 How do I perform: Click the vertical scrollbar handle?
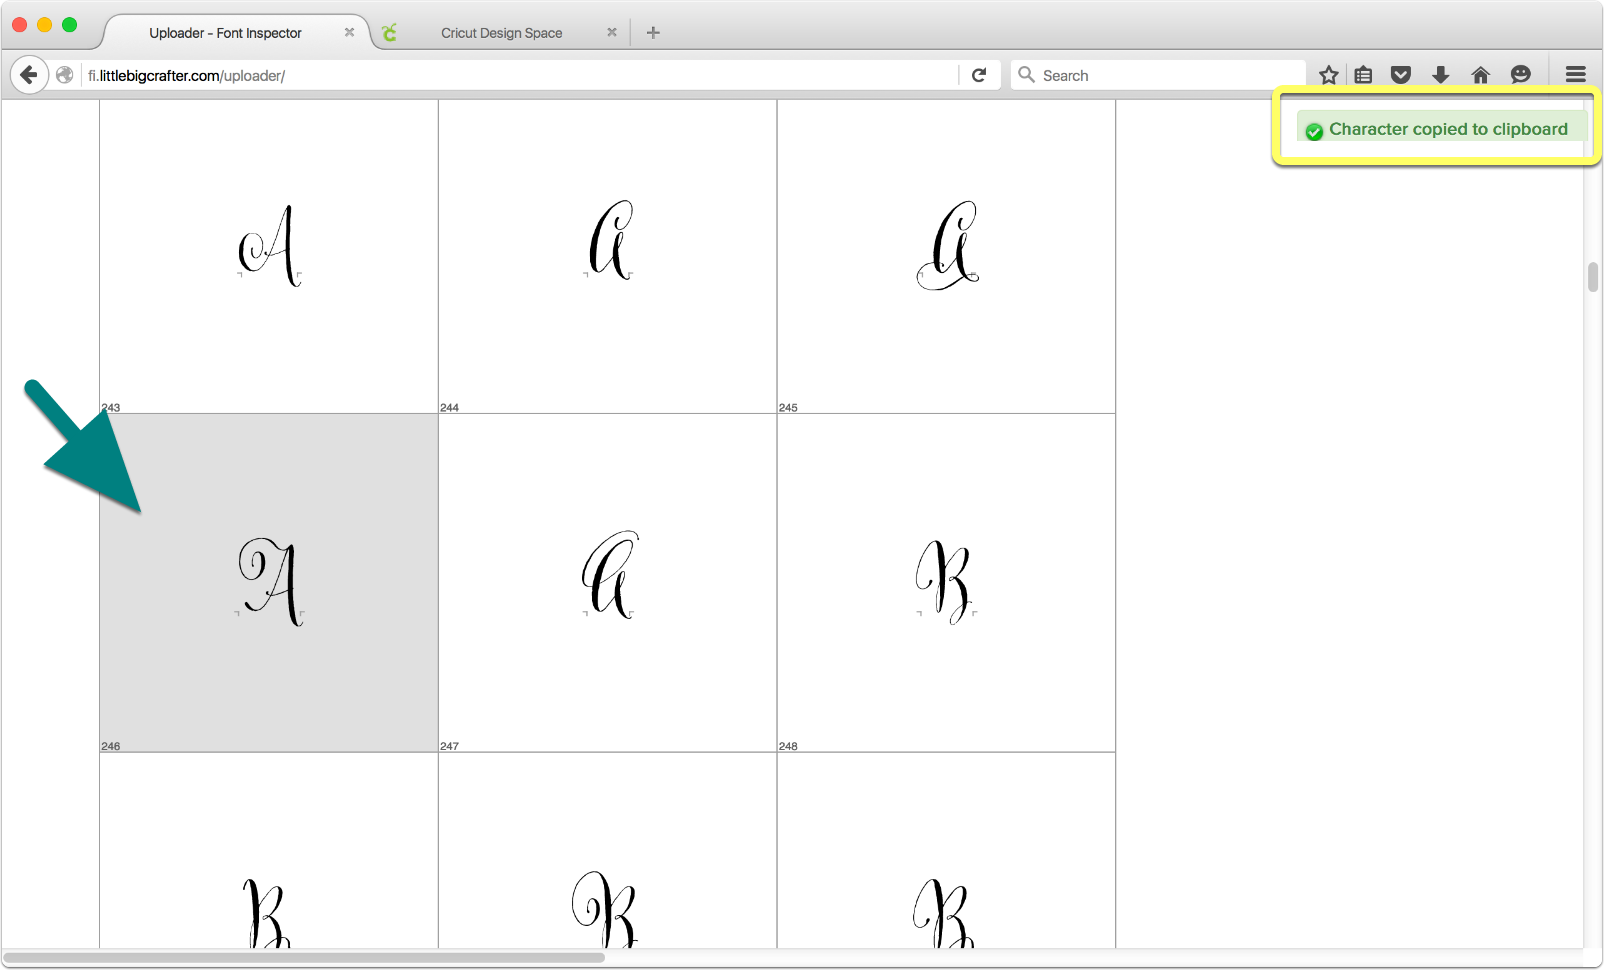1593,276
